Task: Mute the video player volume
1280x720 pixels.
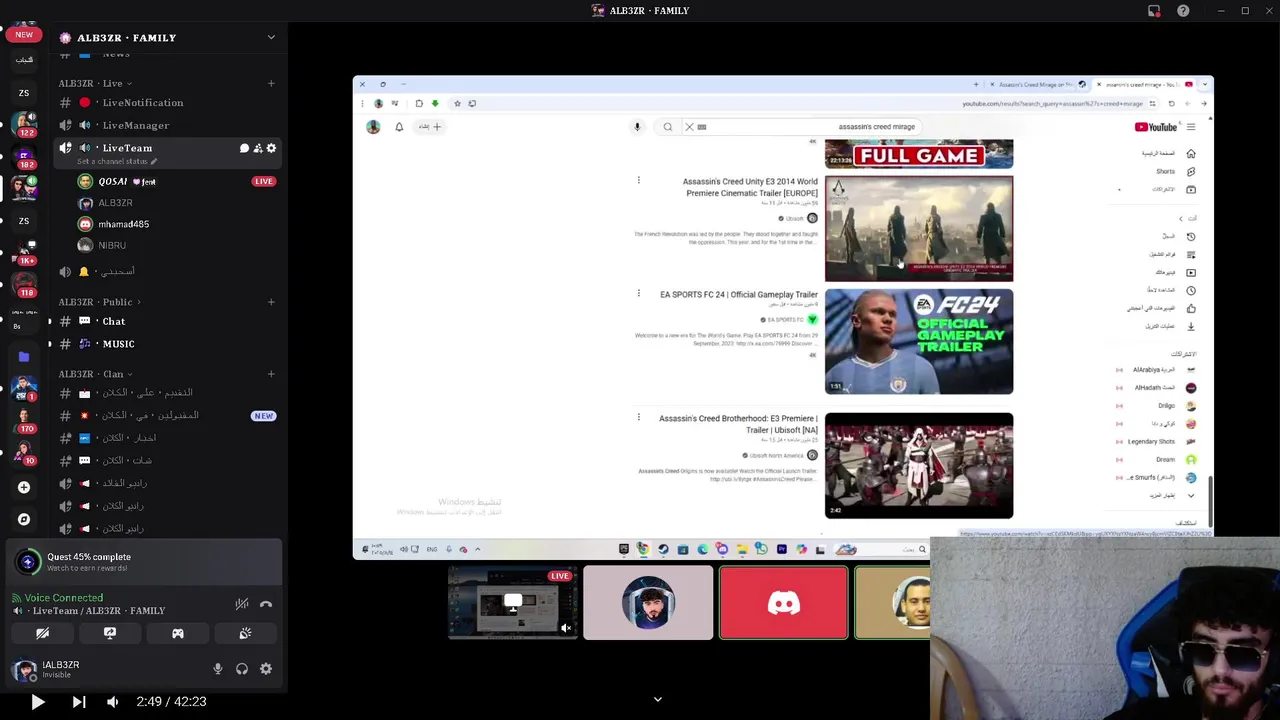Action: click(x=113, y=702)
